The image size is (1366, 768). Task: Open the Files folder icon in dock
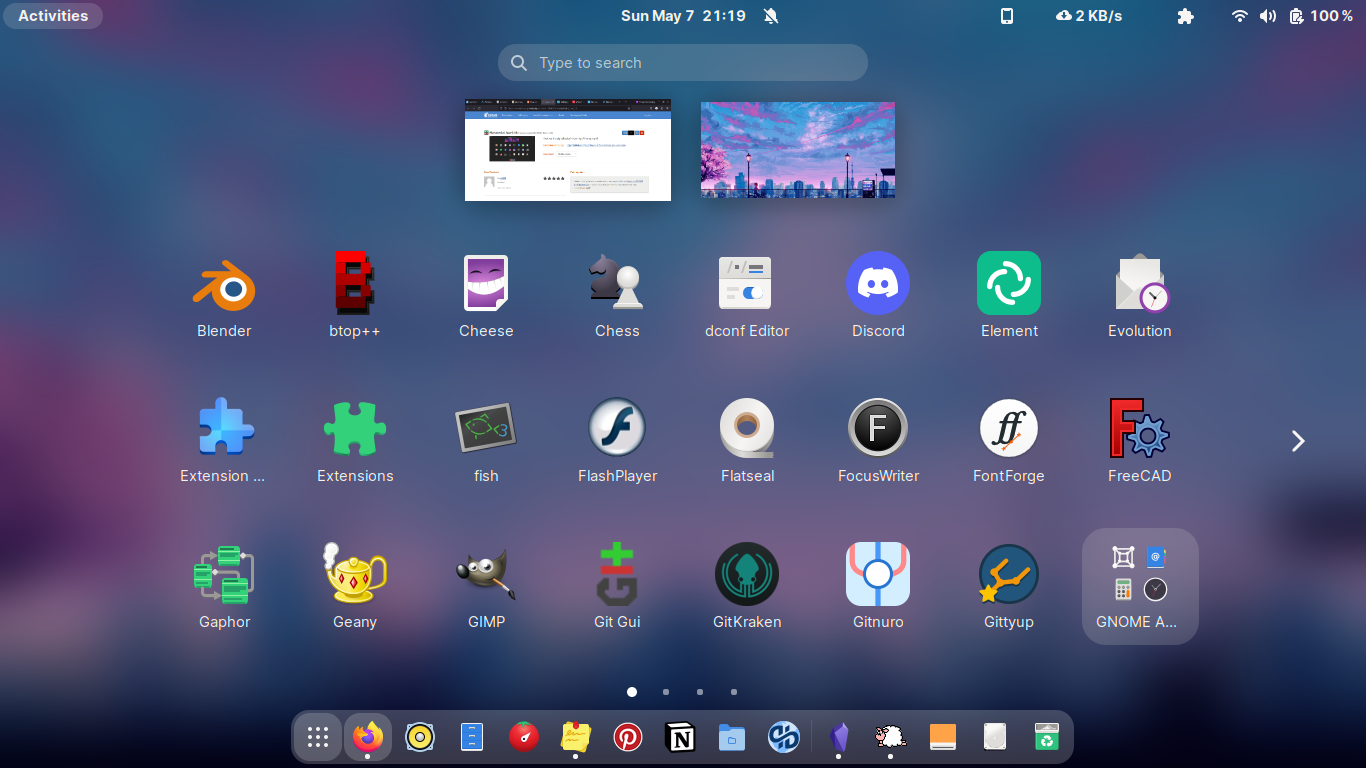point(732,738)
